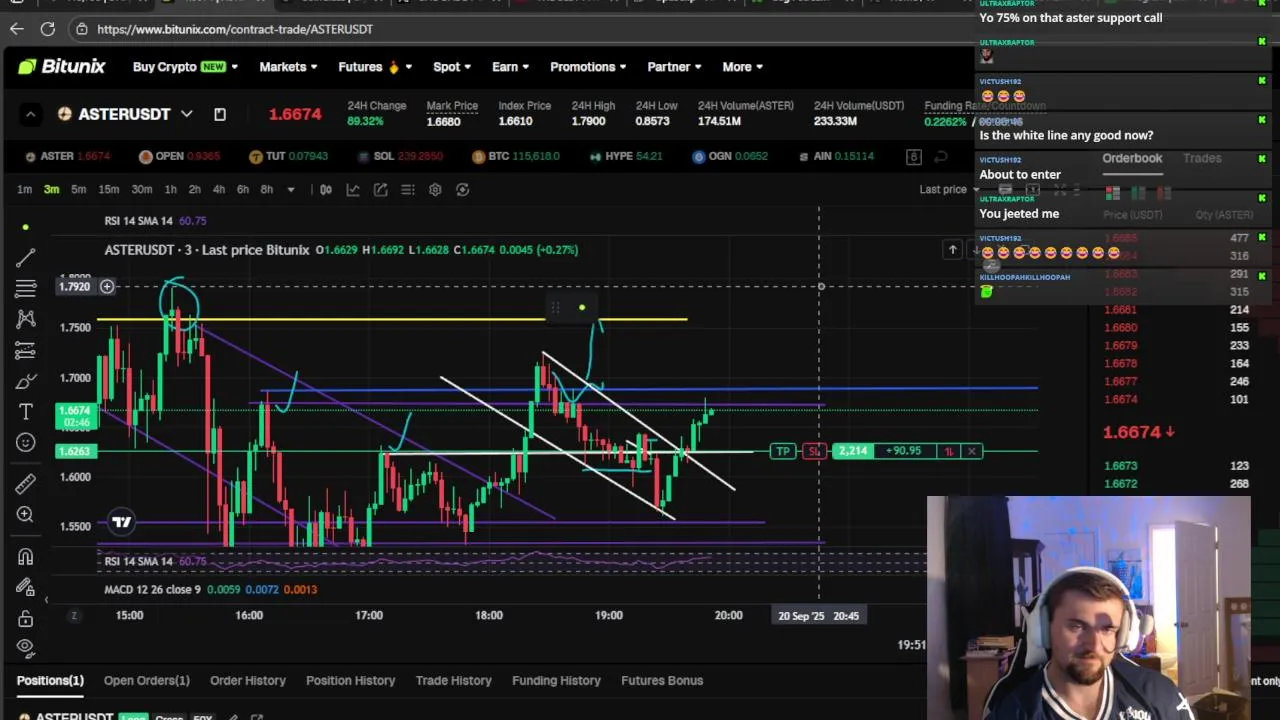Image resolution: width=1280 pixels, height=720 pixels.
Task: Switch to Open Orders(1) tab
Action: point(146,680)
